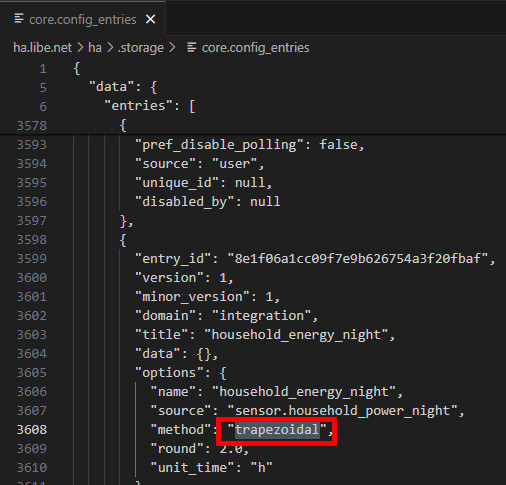Place cursor on unit_time value "h"
The image size is (506, 485).
tap(262, 468)
